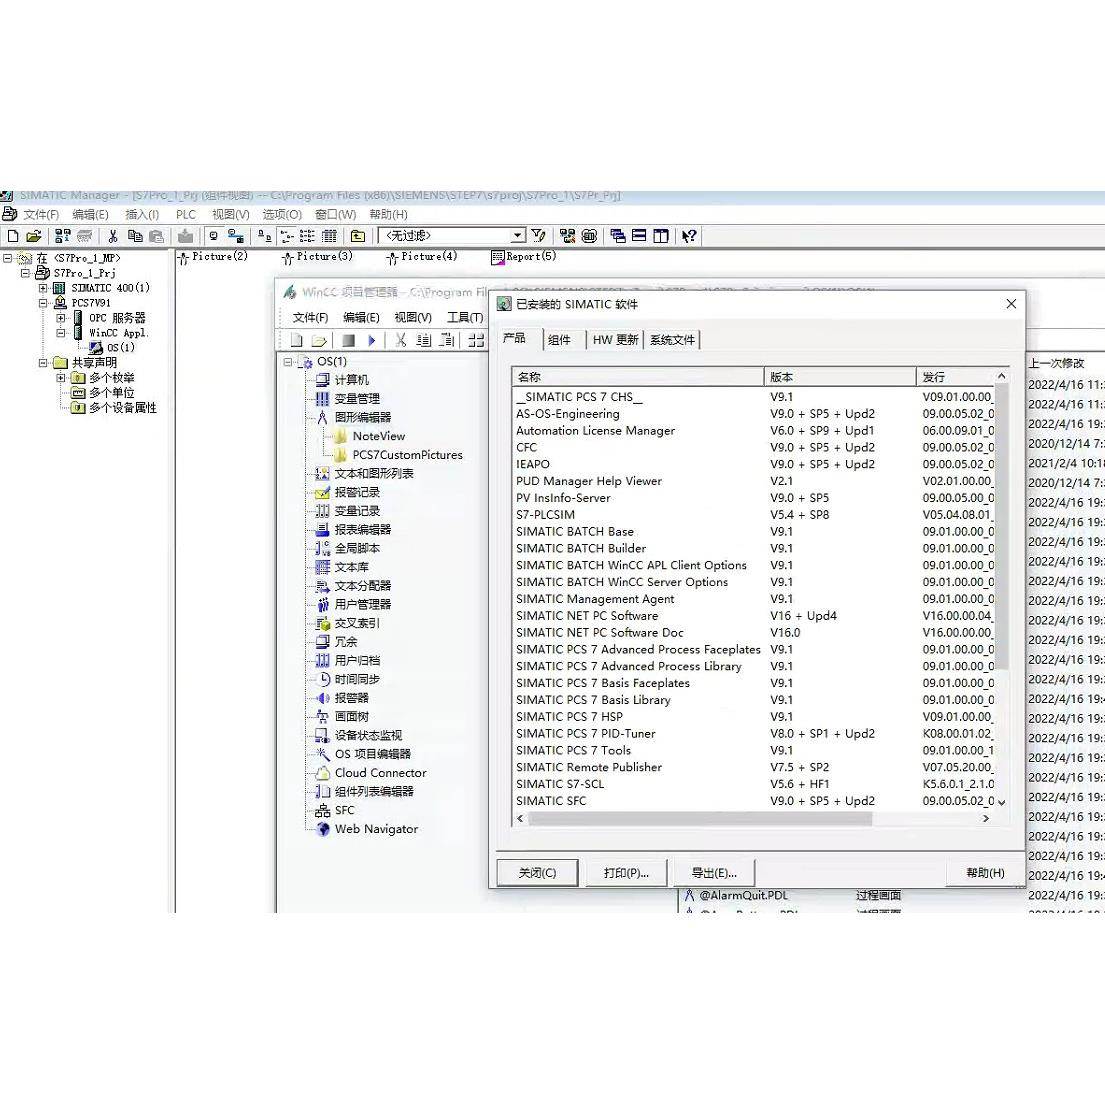Click the Cascade windows toolbar icon
The width and height of the screenshot is (1105, 1105).
click(x=618, y=236)
